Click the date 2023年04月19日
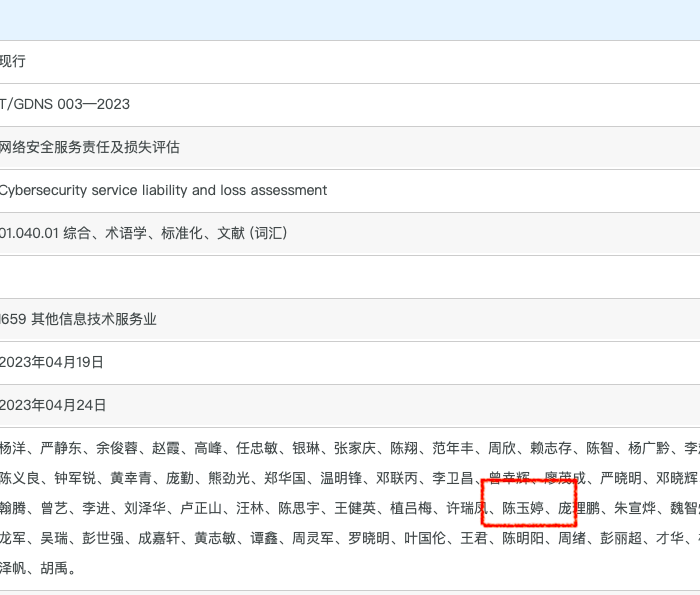Image resolution: width=700 pixels, height=595 pixels. [52, 362]
